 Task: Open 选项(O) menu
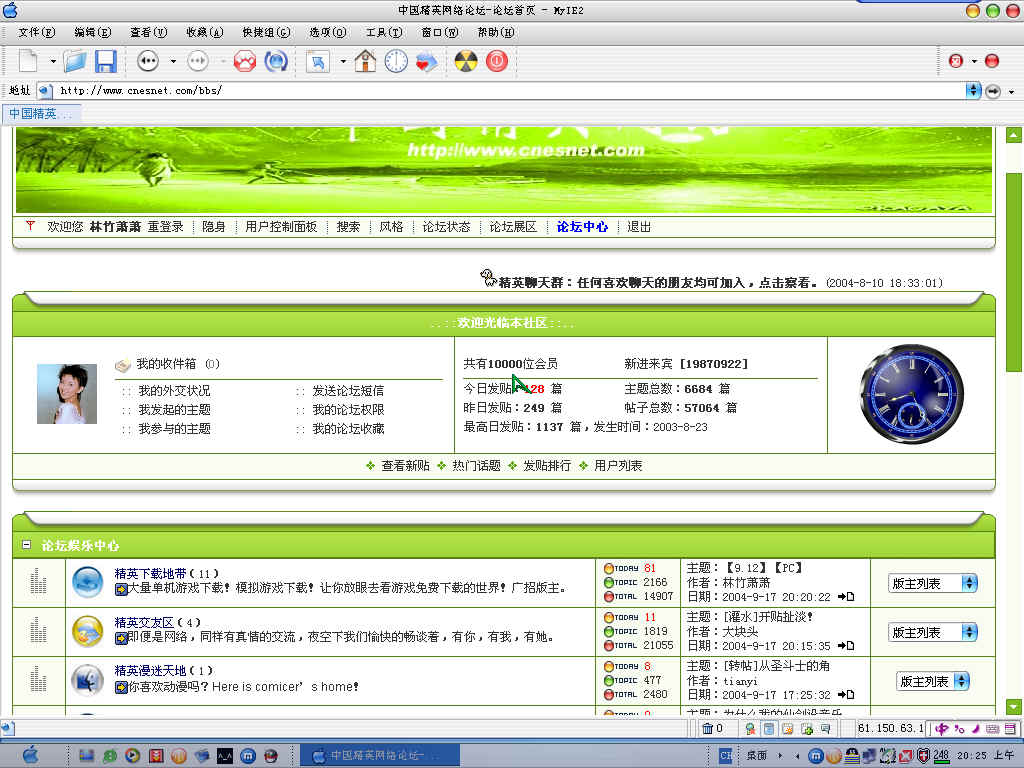coord(328,32)
